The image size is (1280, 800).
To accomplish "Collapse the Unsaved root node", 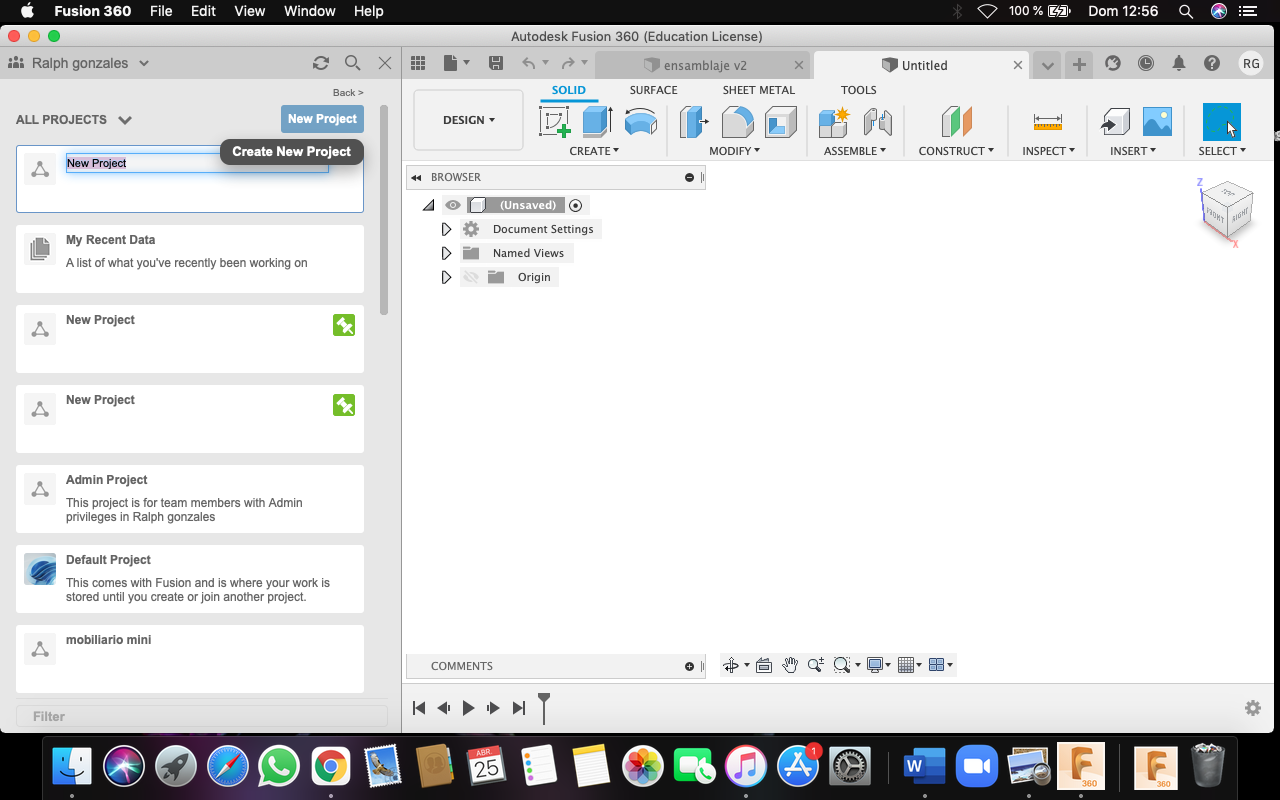I will tap(429, 205).
